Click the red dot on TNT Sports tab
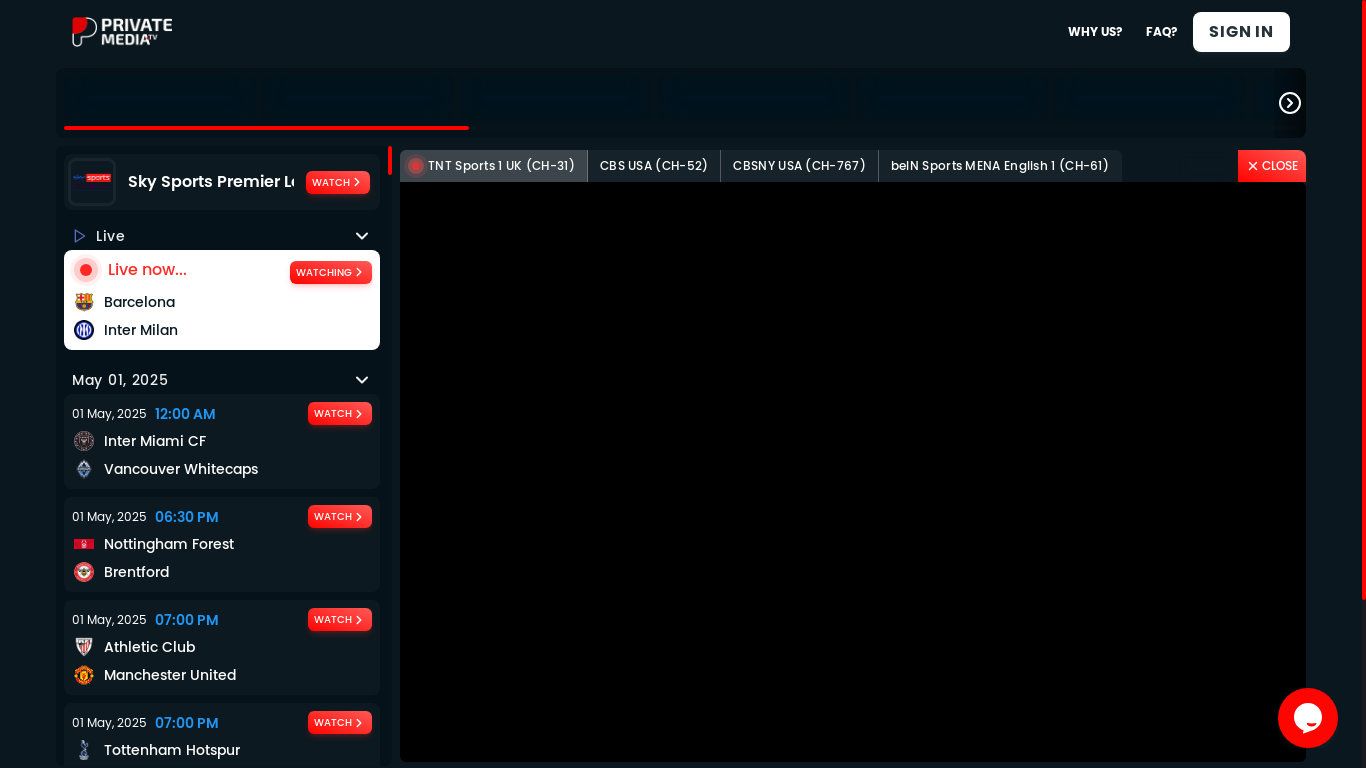1366x768 pixels. (416, 166)
